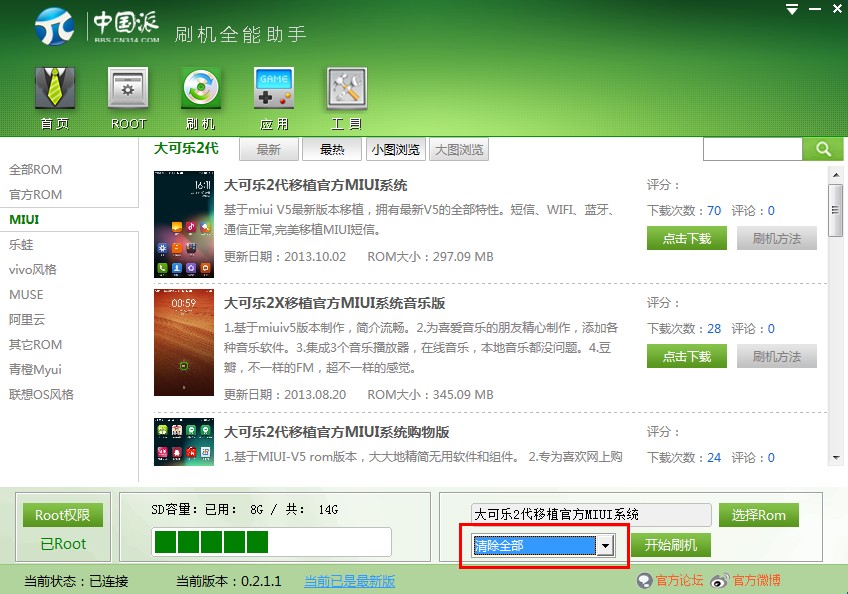
Task: Switch to 最新 sorting tab
Action: point(269,149)
